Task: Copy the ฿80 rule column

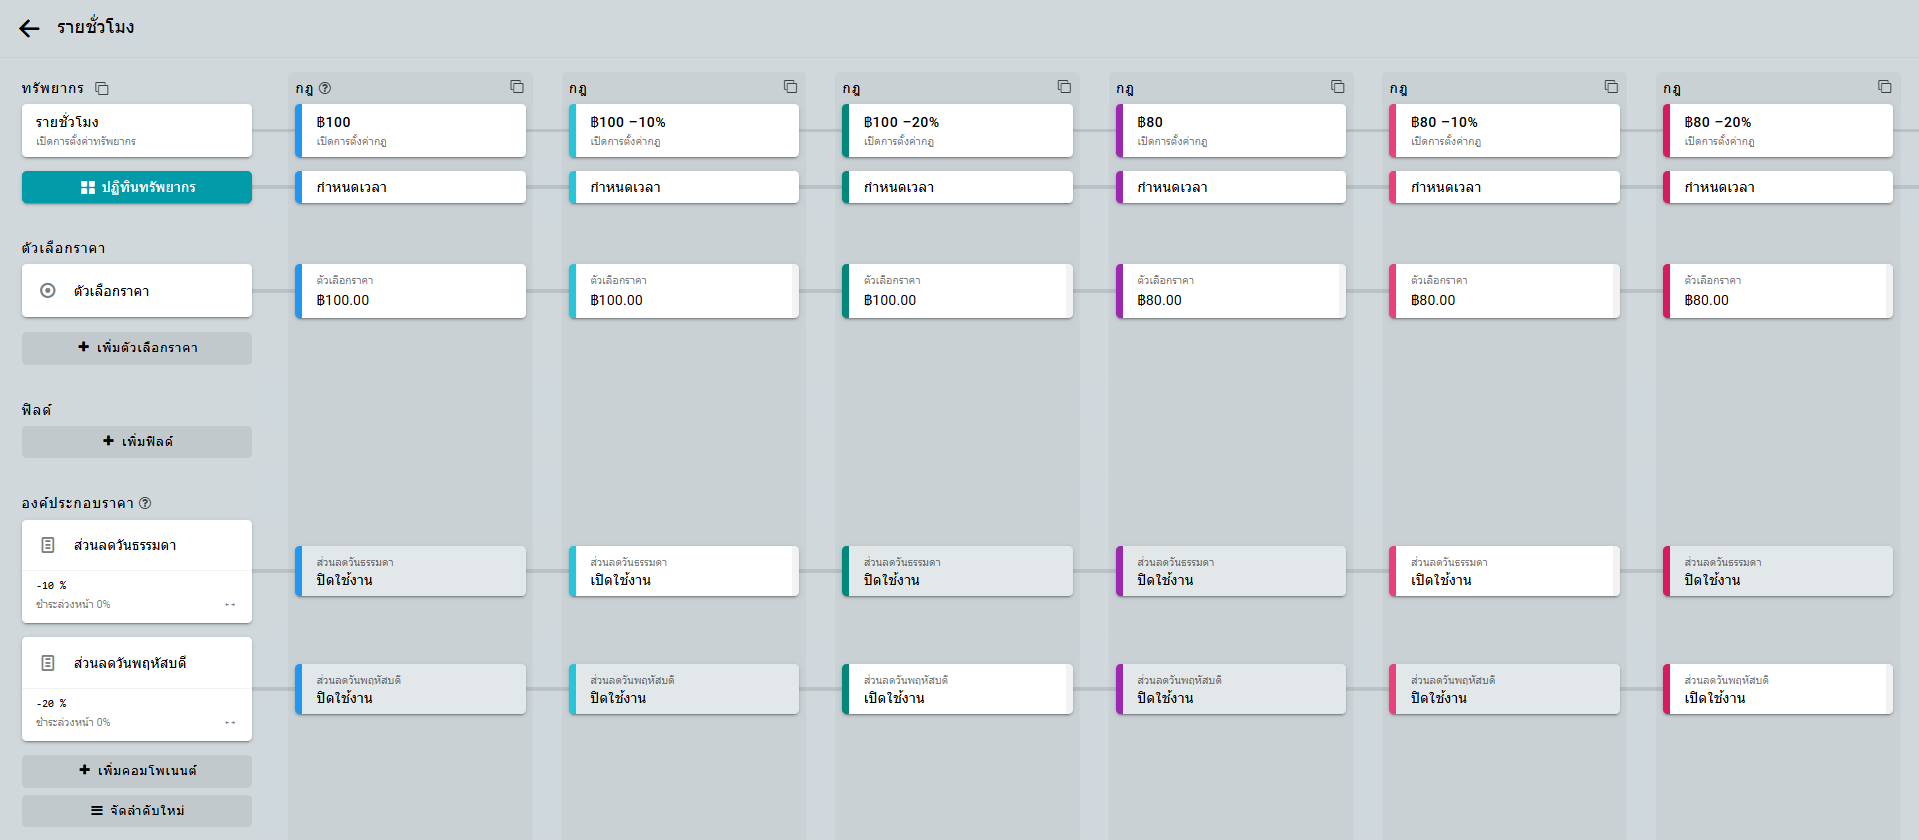Action: coord(1337,87)
